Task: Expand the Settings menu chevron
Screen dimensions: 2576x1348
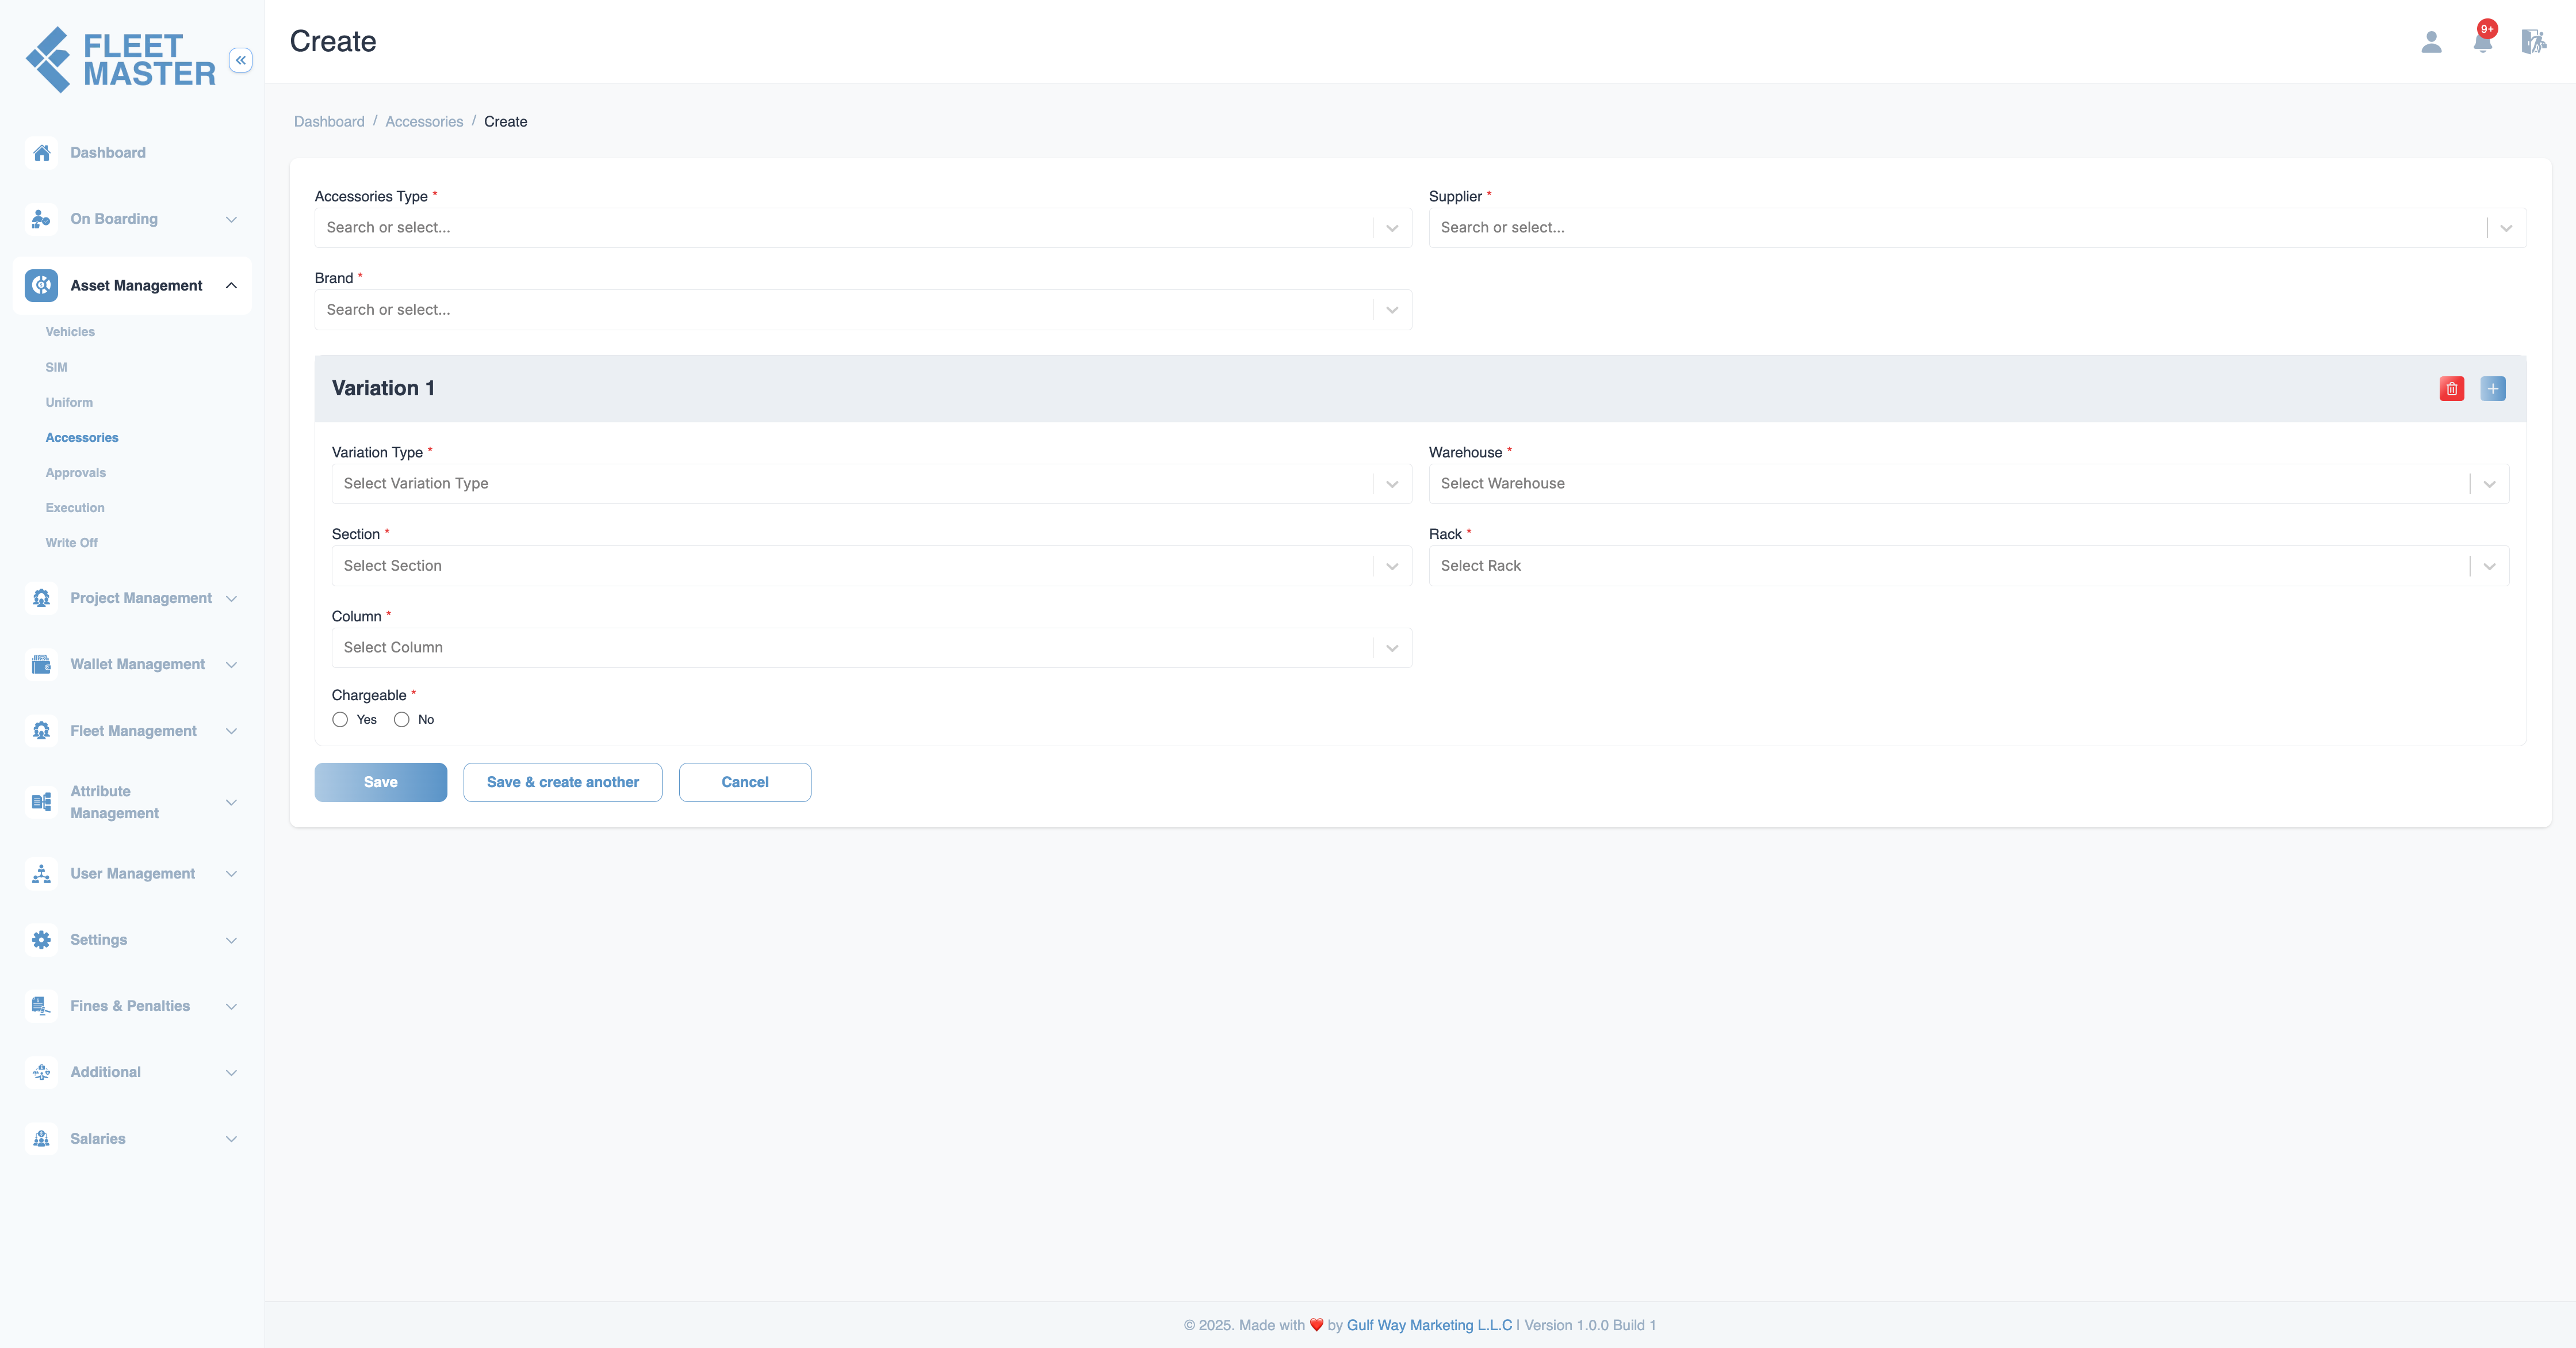Action: (231, 941)
